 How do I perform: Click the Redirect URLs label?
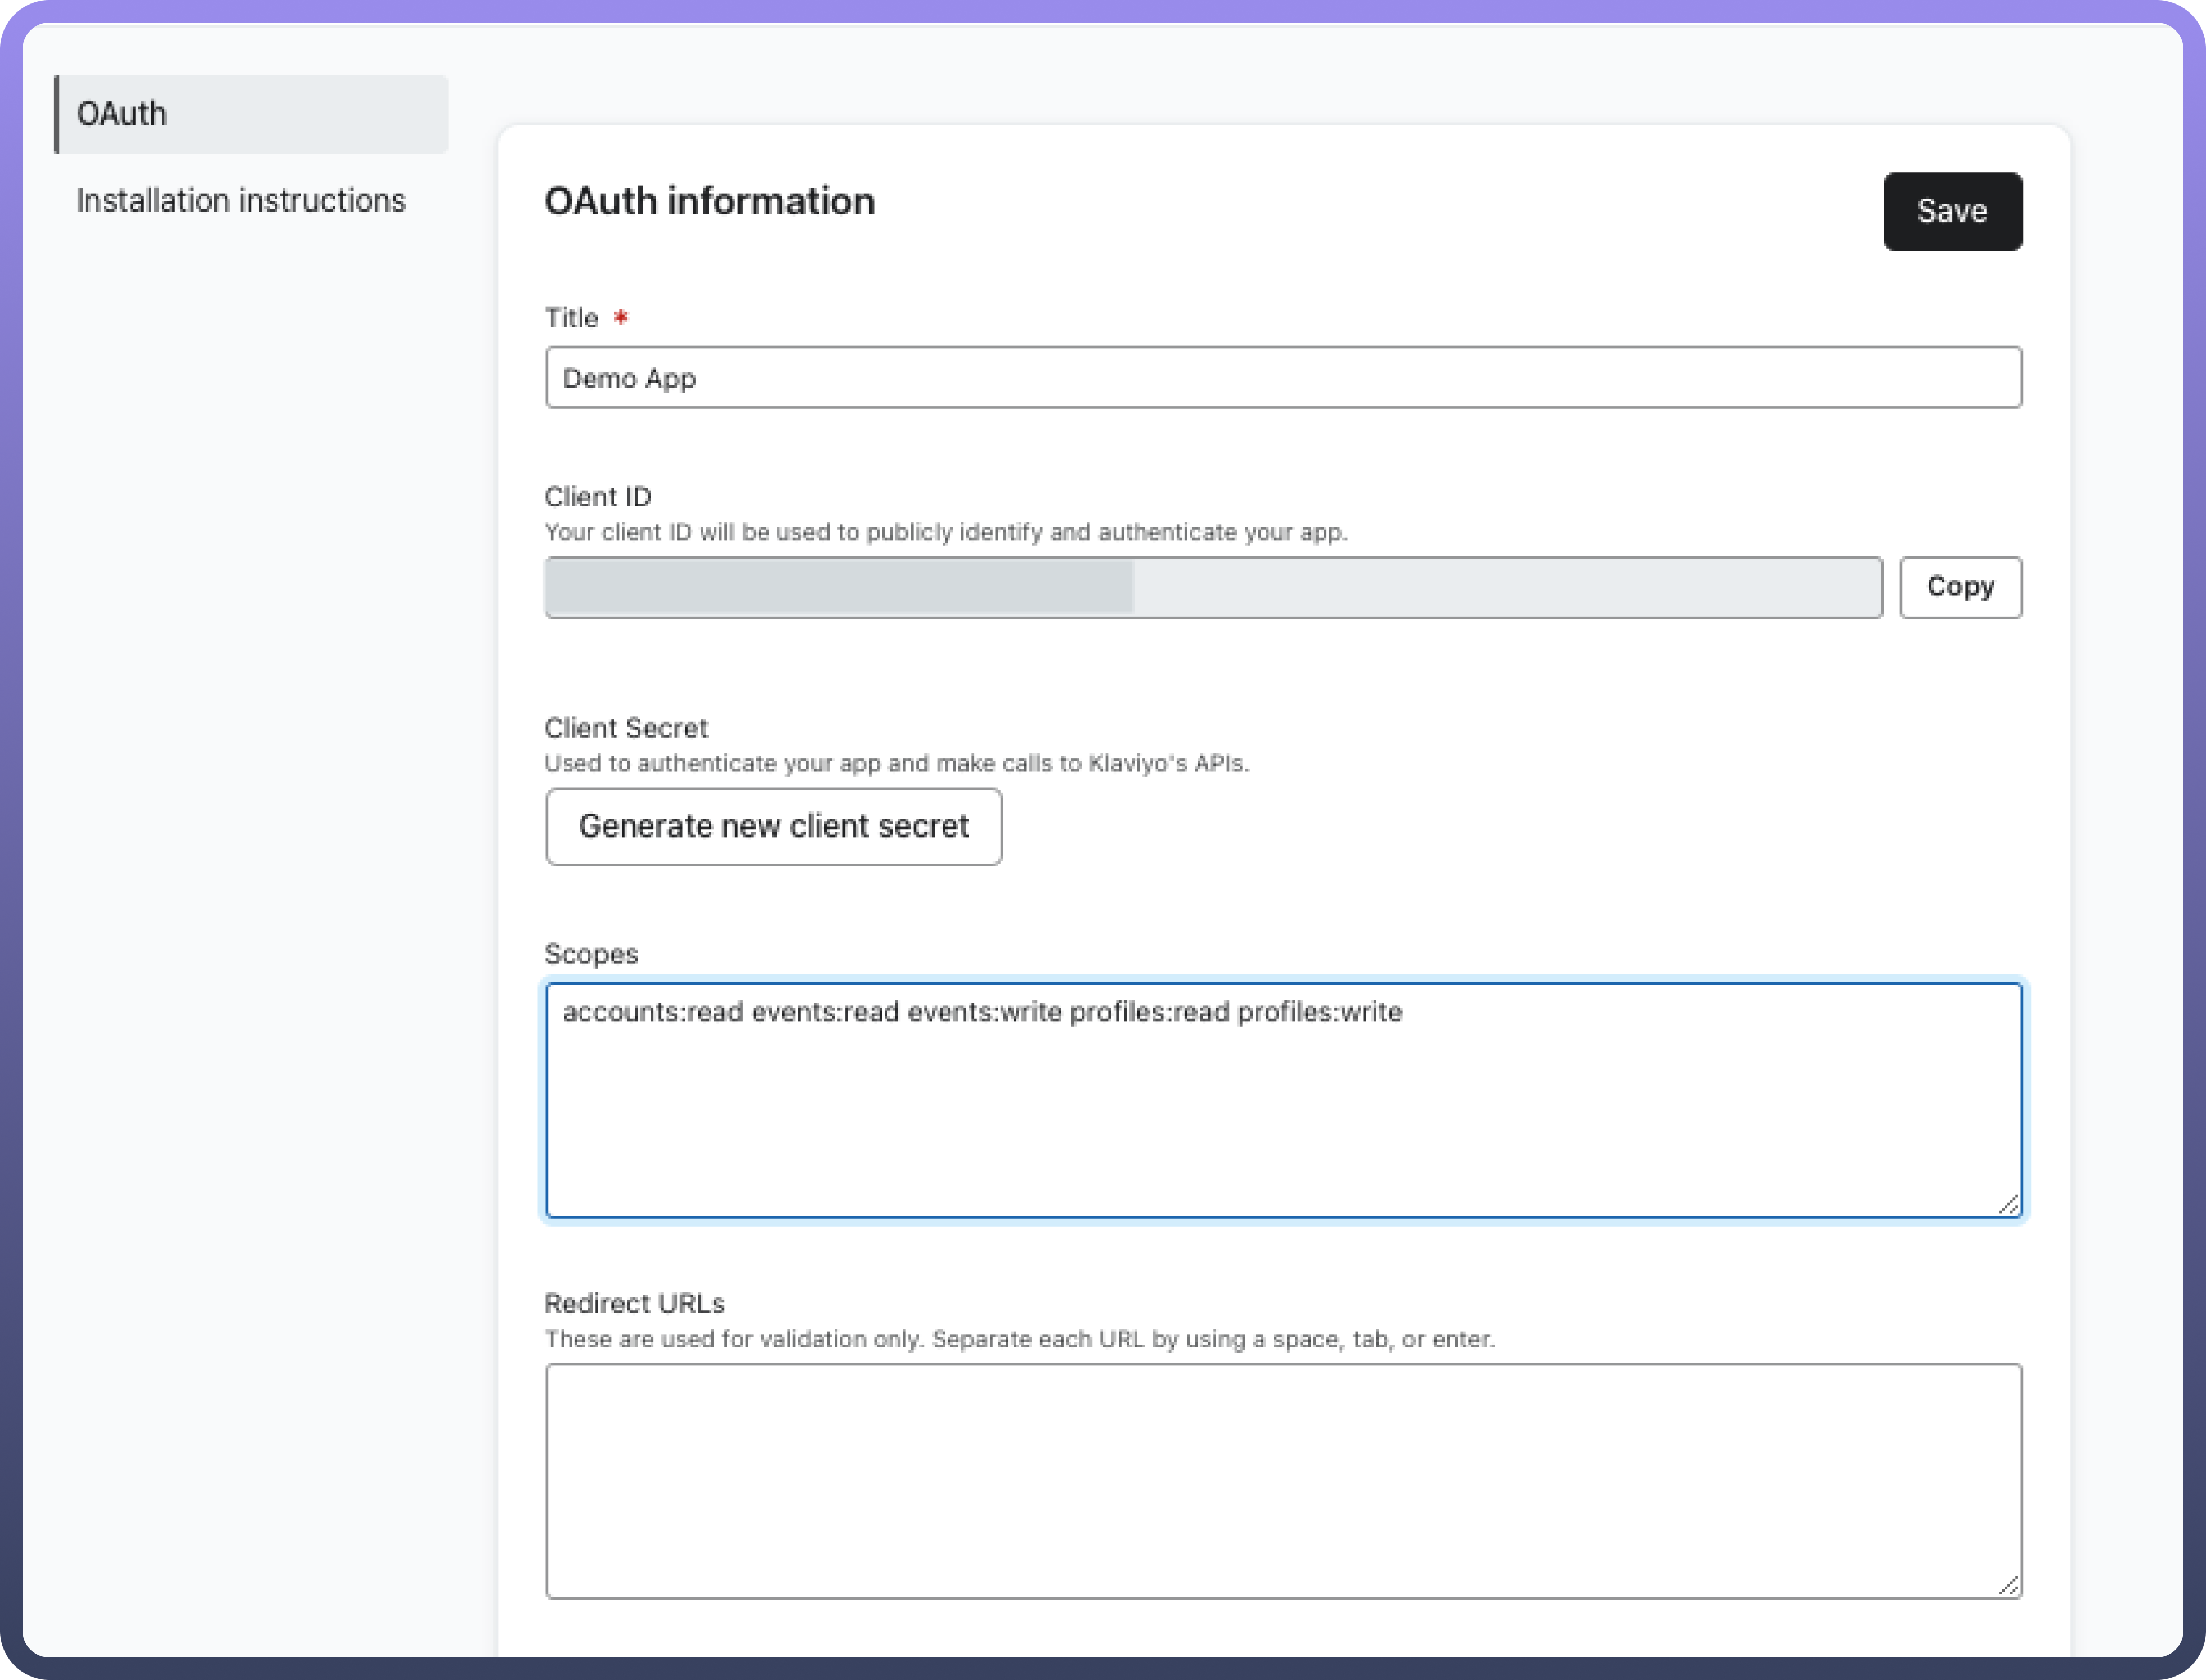(x=634, y=1304)
